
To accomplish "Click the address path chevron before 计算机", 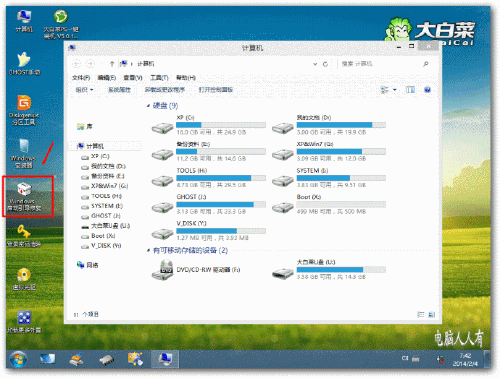I will click(x=132, y=64).
